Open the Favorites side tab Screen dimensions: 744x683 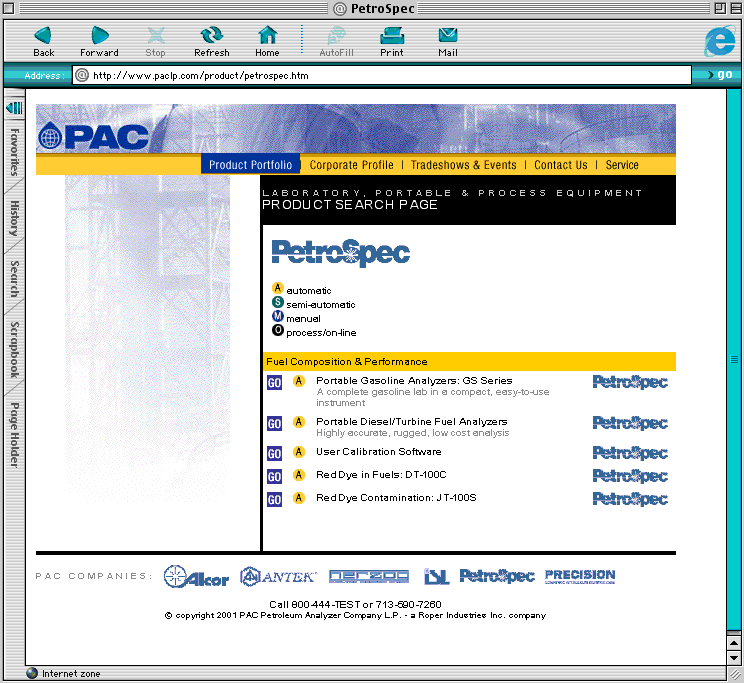(15, 152)
